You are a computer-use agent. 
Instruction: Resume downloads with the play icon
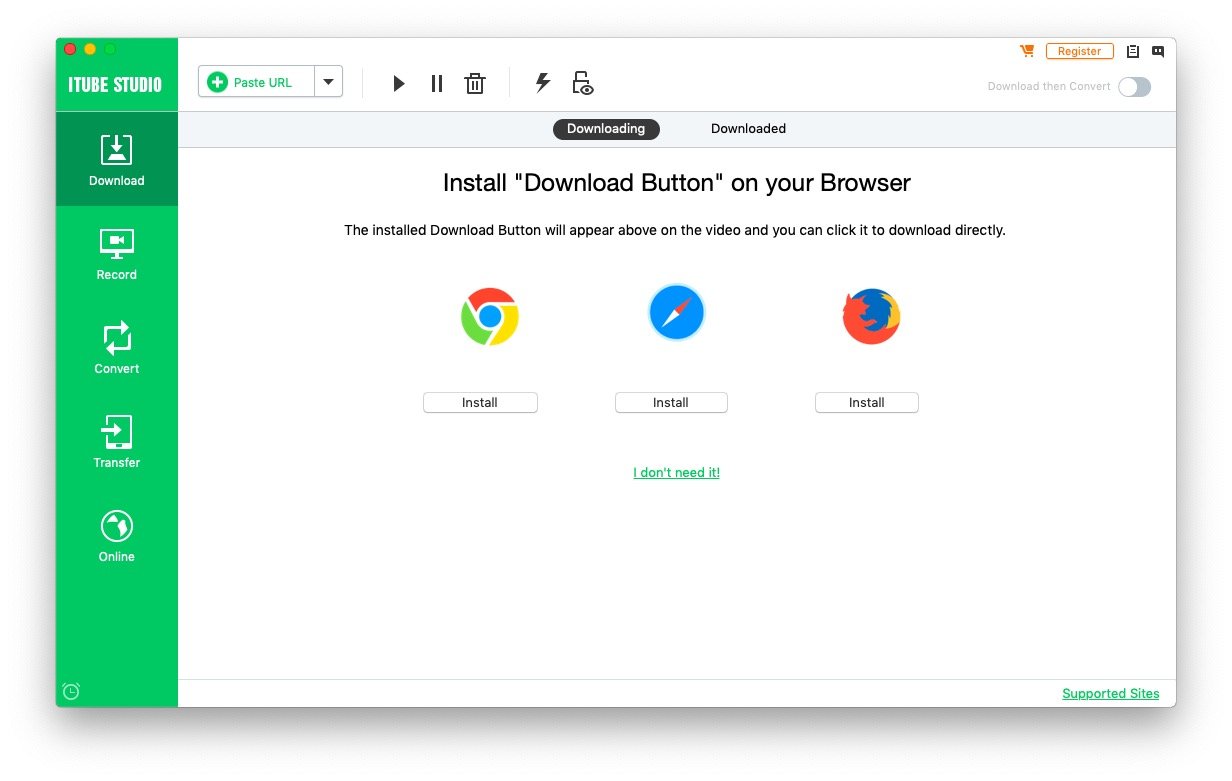pos(399,84)
